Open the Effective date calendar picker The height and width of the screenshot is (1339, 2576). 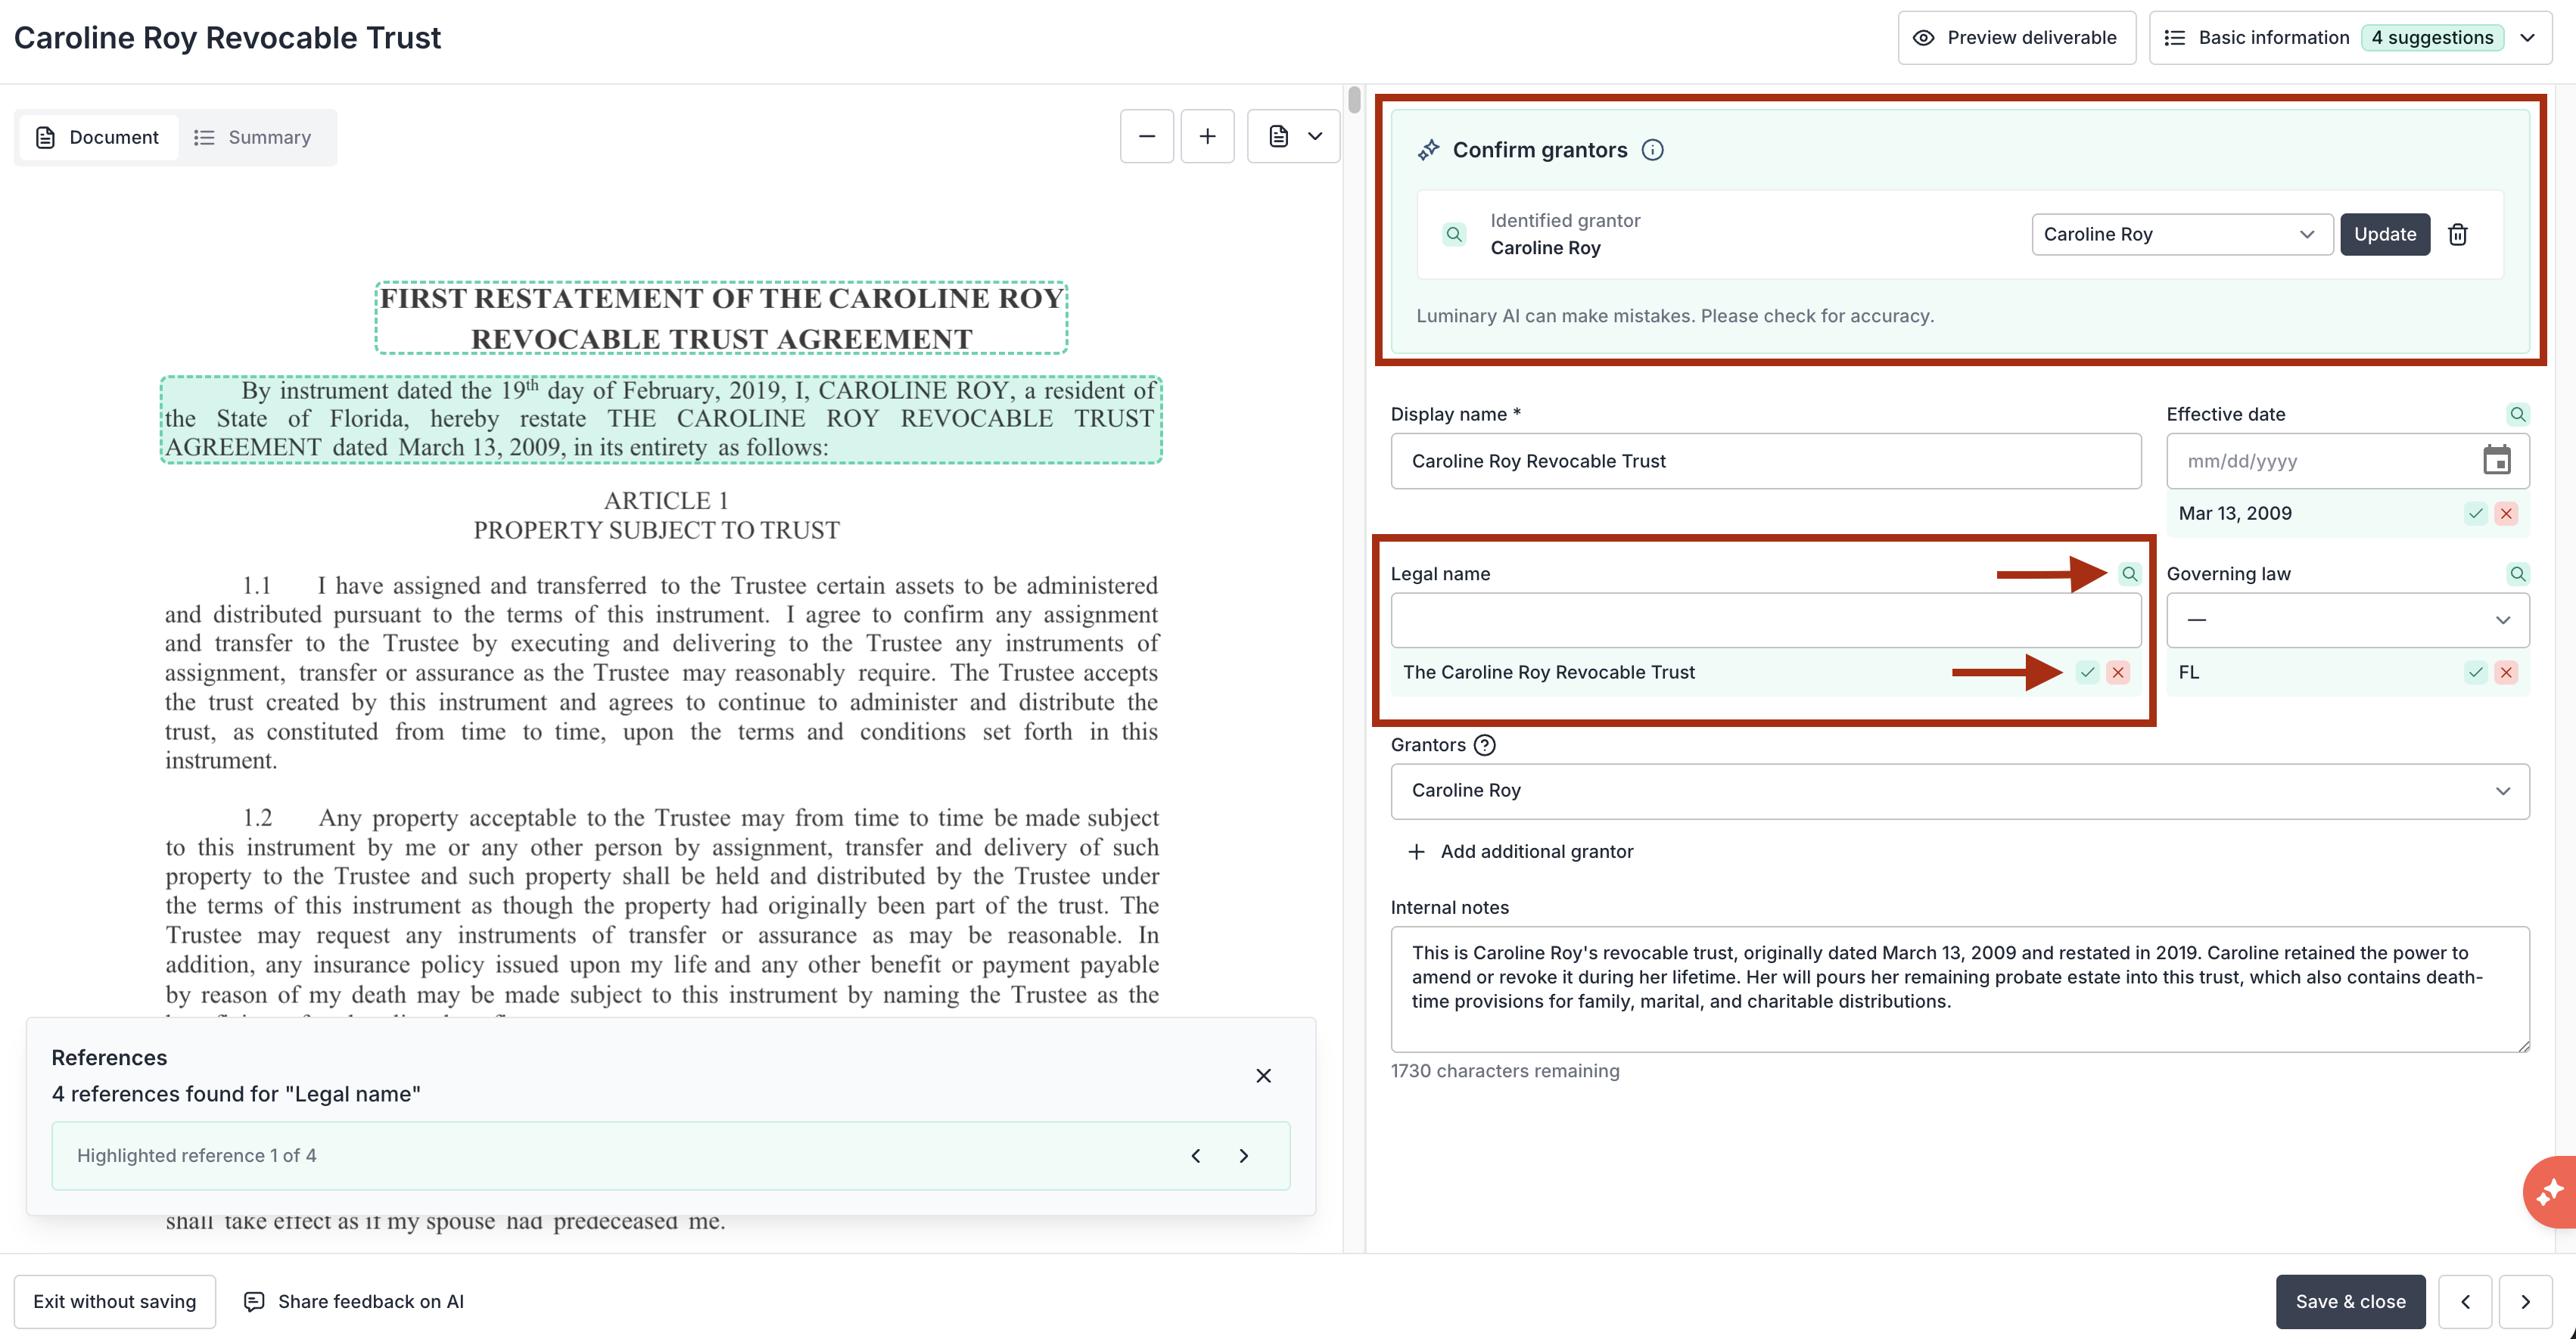tap(2496, 460)
